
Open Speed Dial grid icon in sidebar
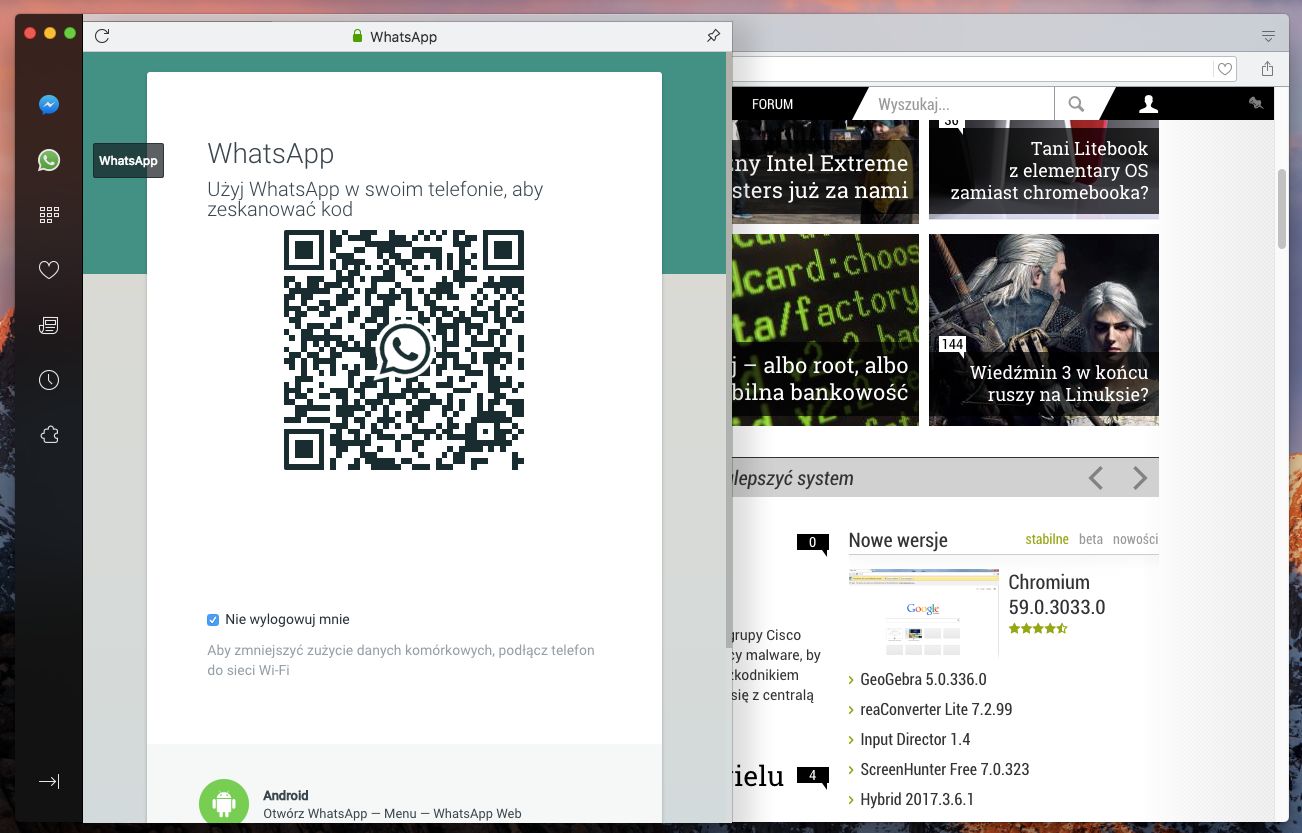click(49, 214)
